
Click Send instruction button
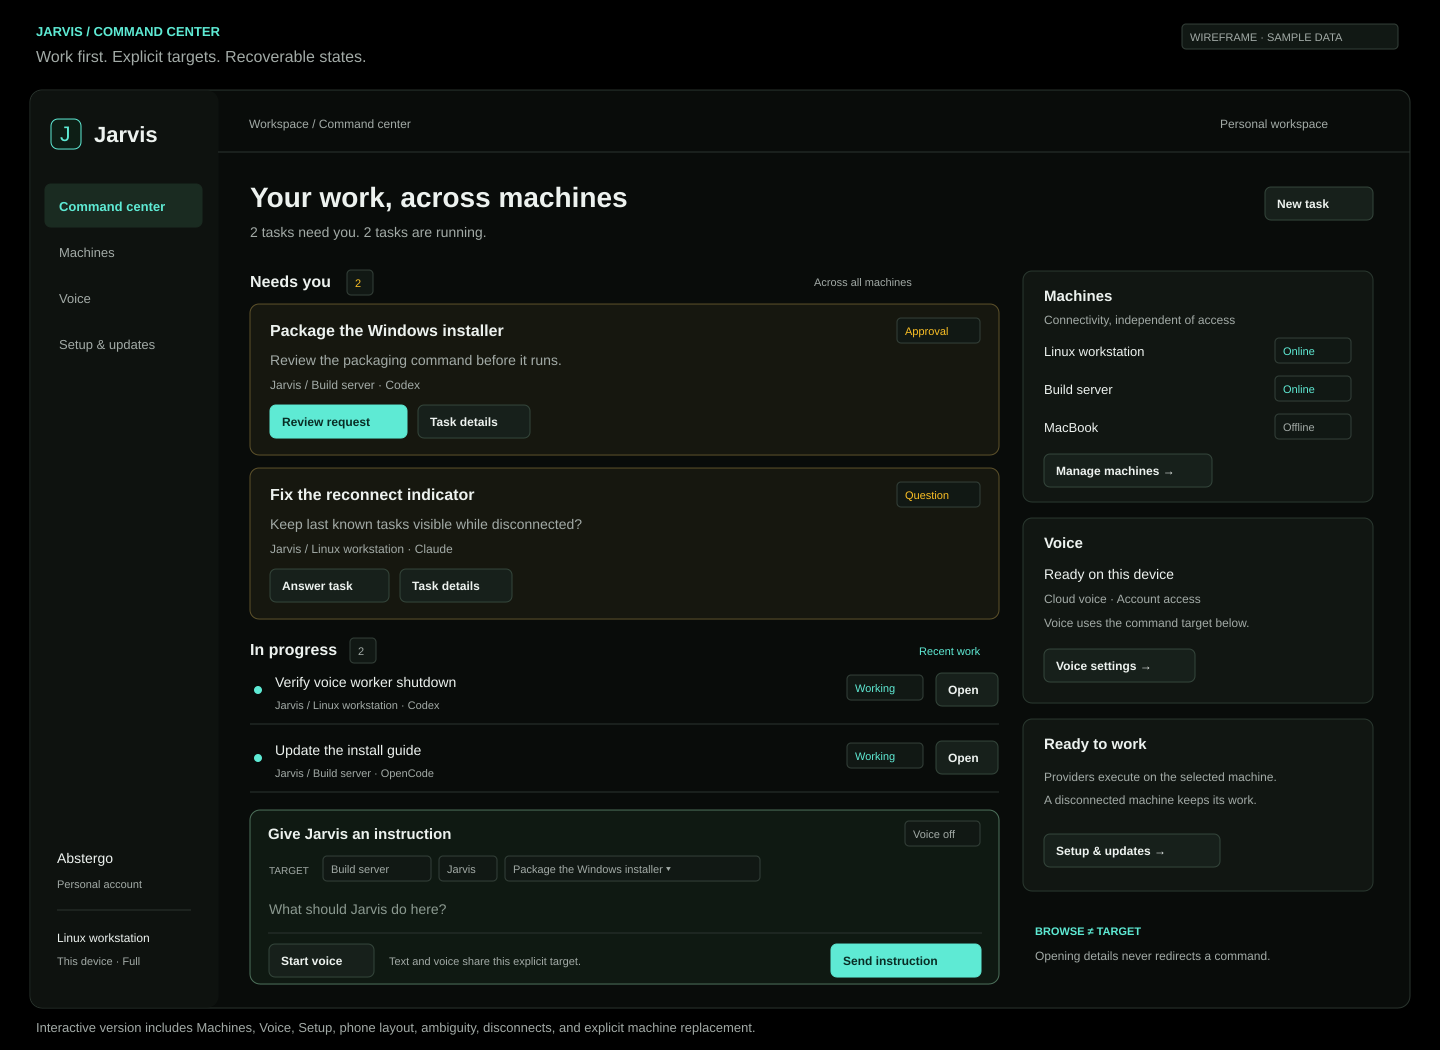click(905, 960)
